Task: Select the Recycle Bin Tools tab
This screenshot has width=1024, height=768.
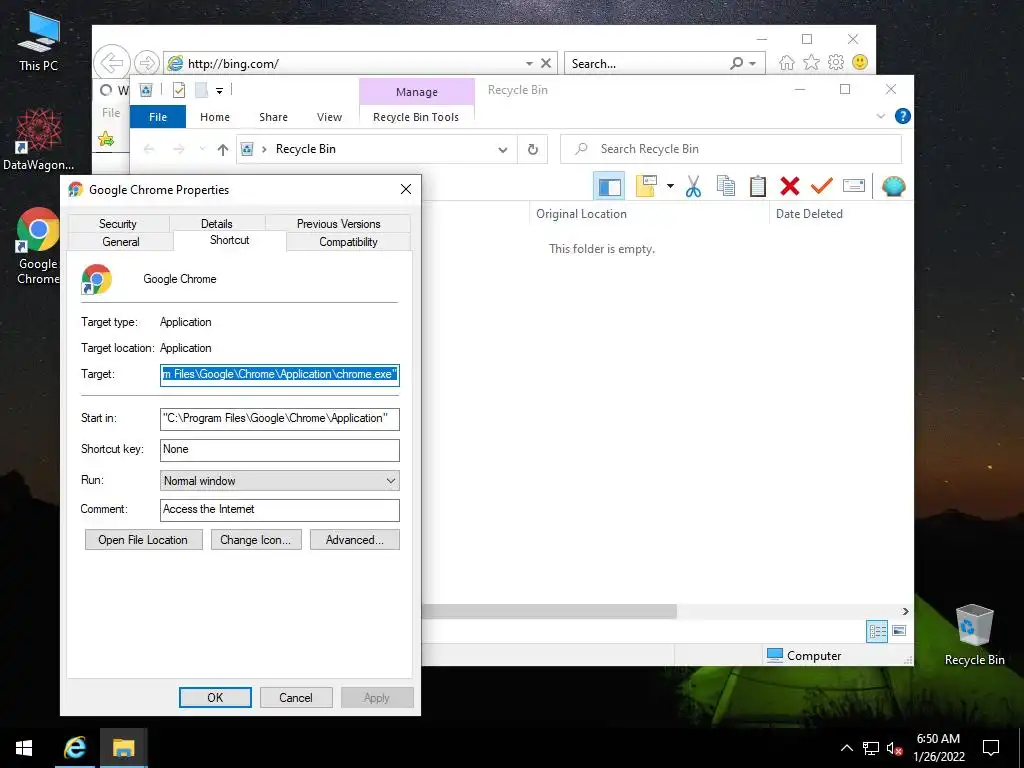Action: [x=416, y=117]
